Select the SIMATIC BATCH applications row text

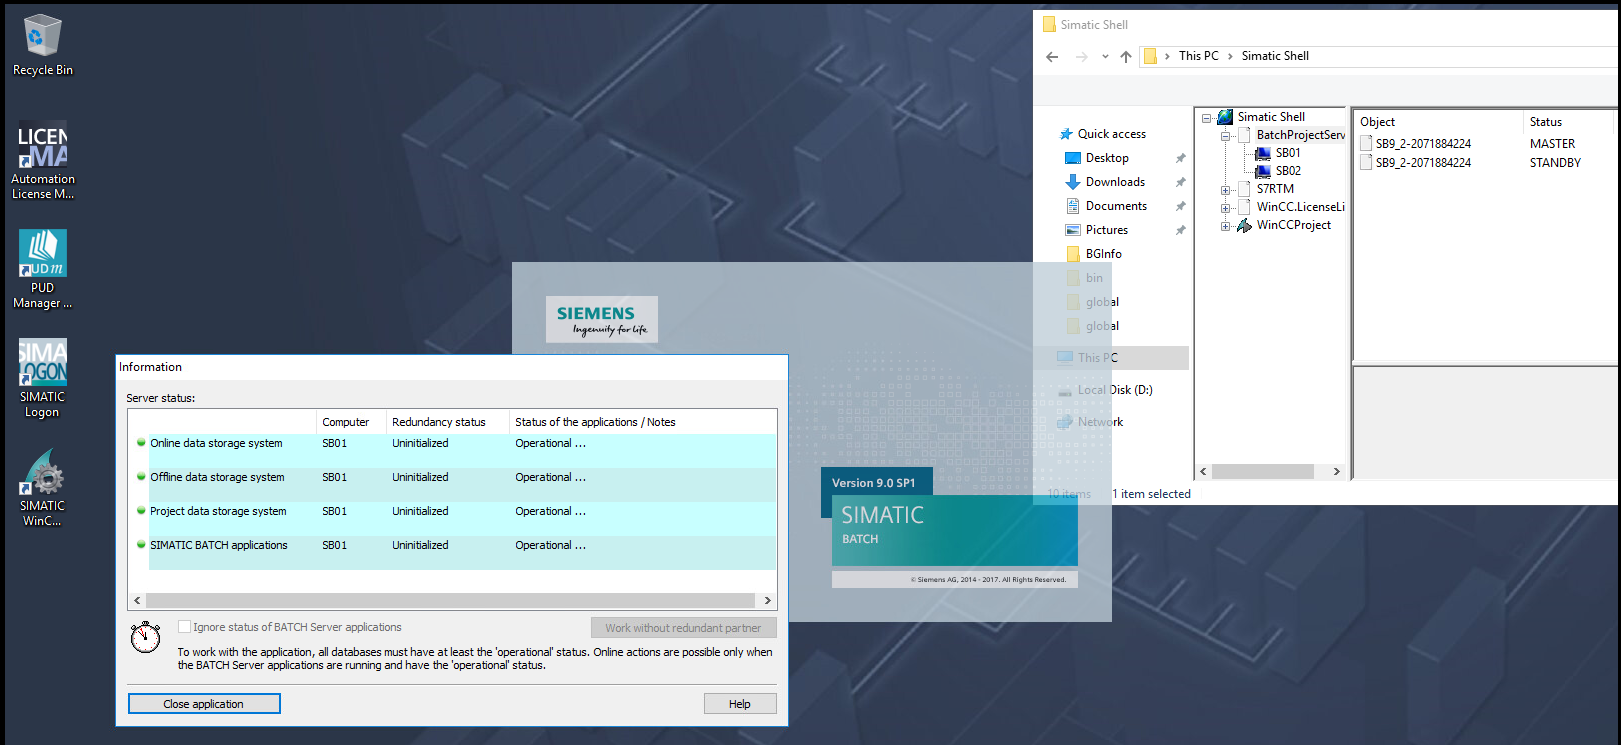pyautogui.click(x=219, y=545)
